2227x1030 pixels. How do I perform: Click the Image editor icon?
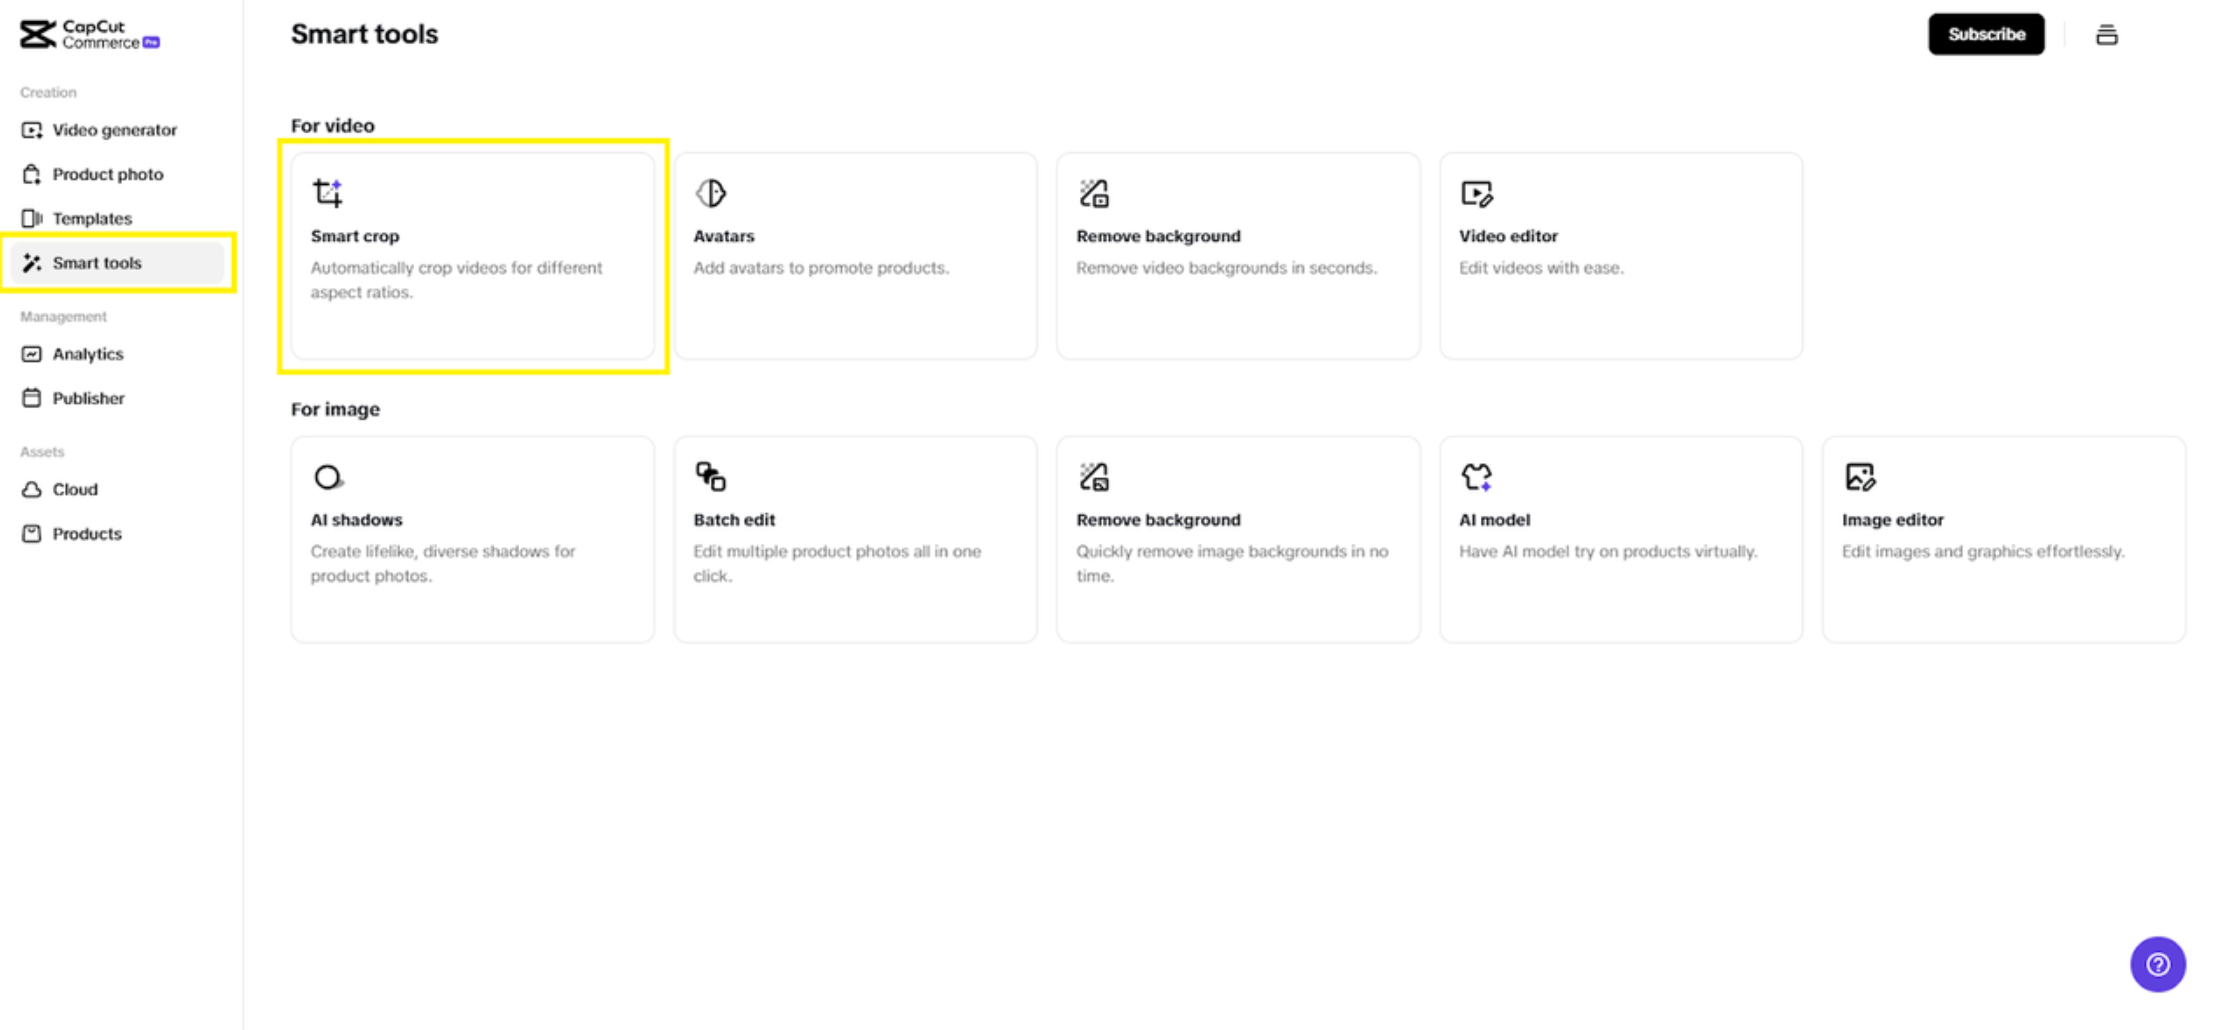point(1860,477)
